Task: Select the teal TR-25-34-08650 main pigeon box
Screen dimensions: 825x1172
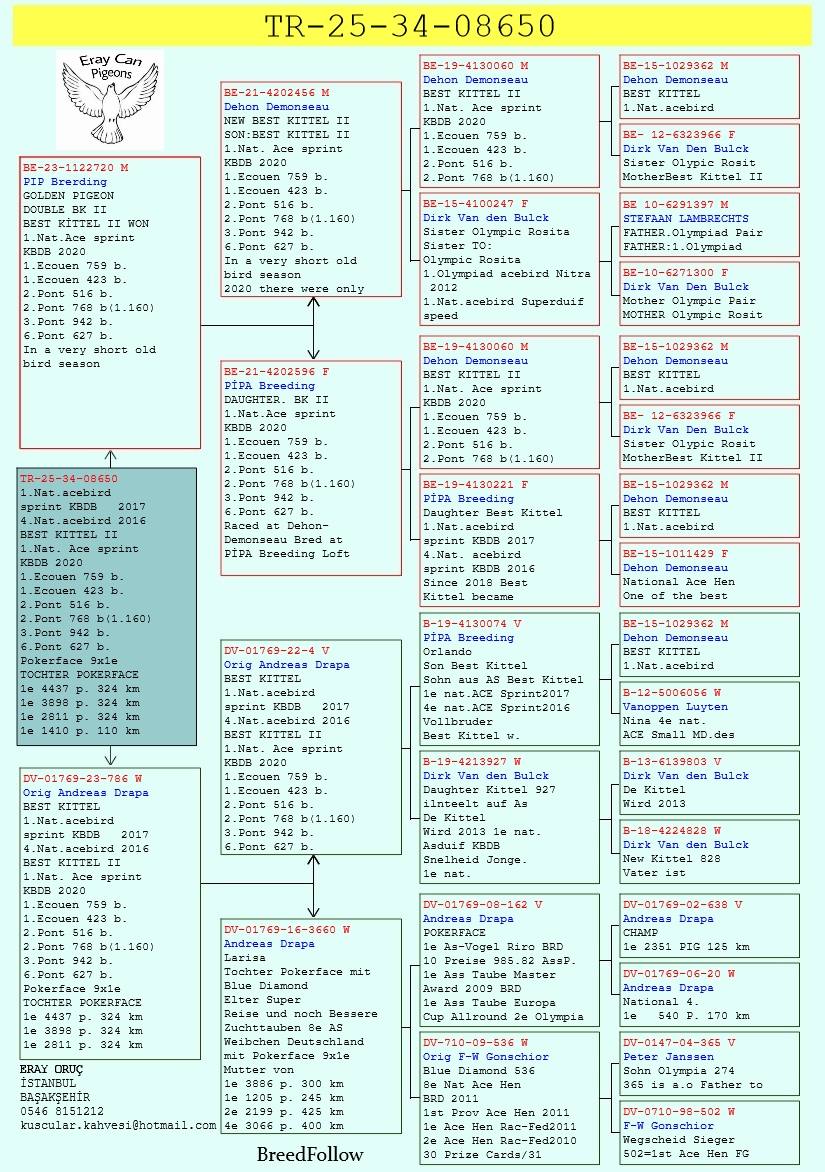Action: coord(107,607)
